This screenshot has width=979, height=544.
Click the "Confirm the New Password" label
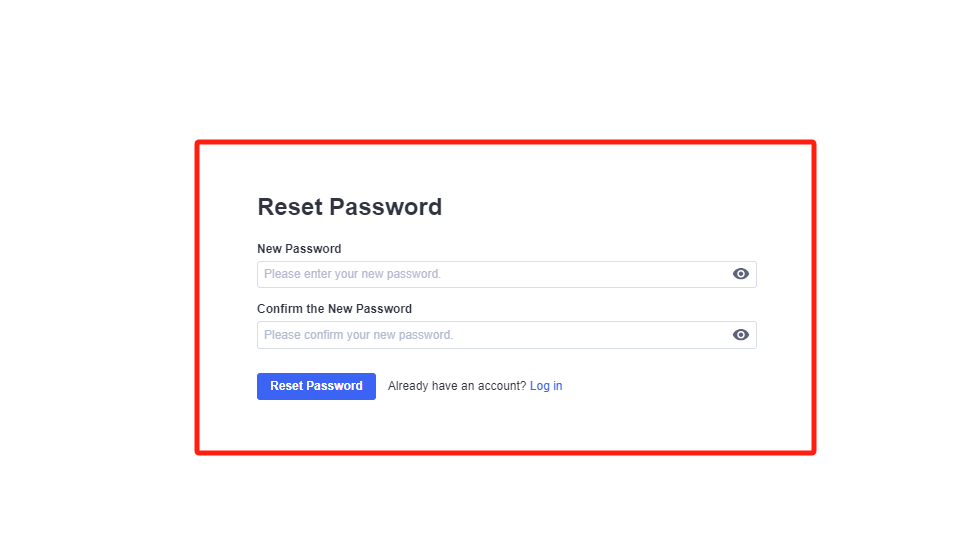click(335, 309)
